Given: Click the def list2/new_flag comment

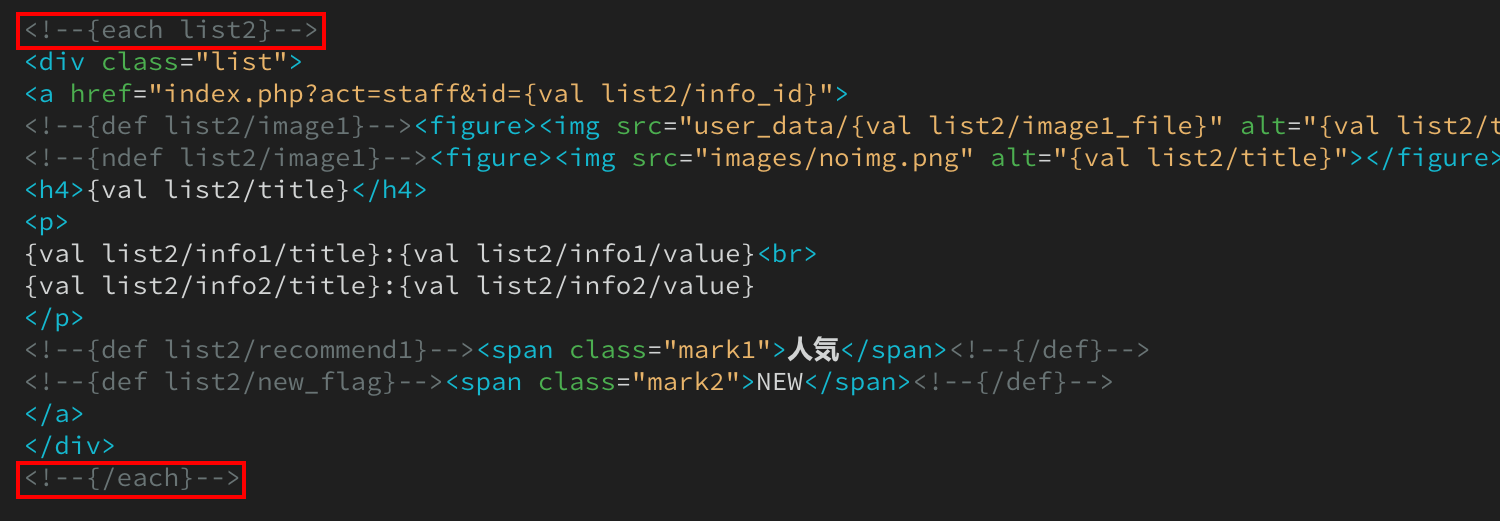Looking at the screenshot, I should pos(234,382).
